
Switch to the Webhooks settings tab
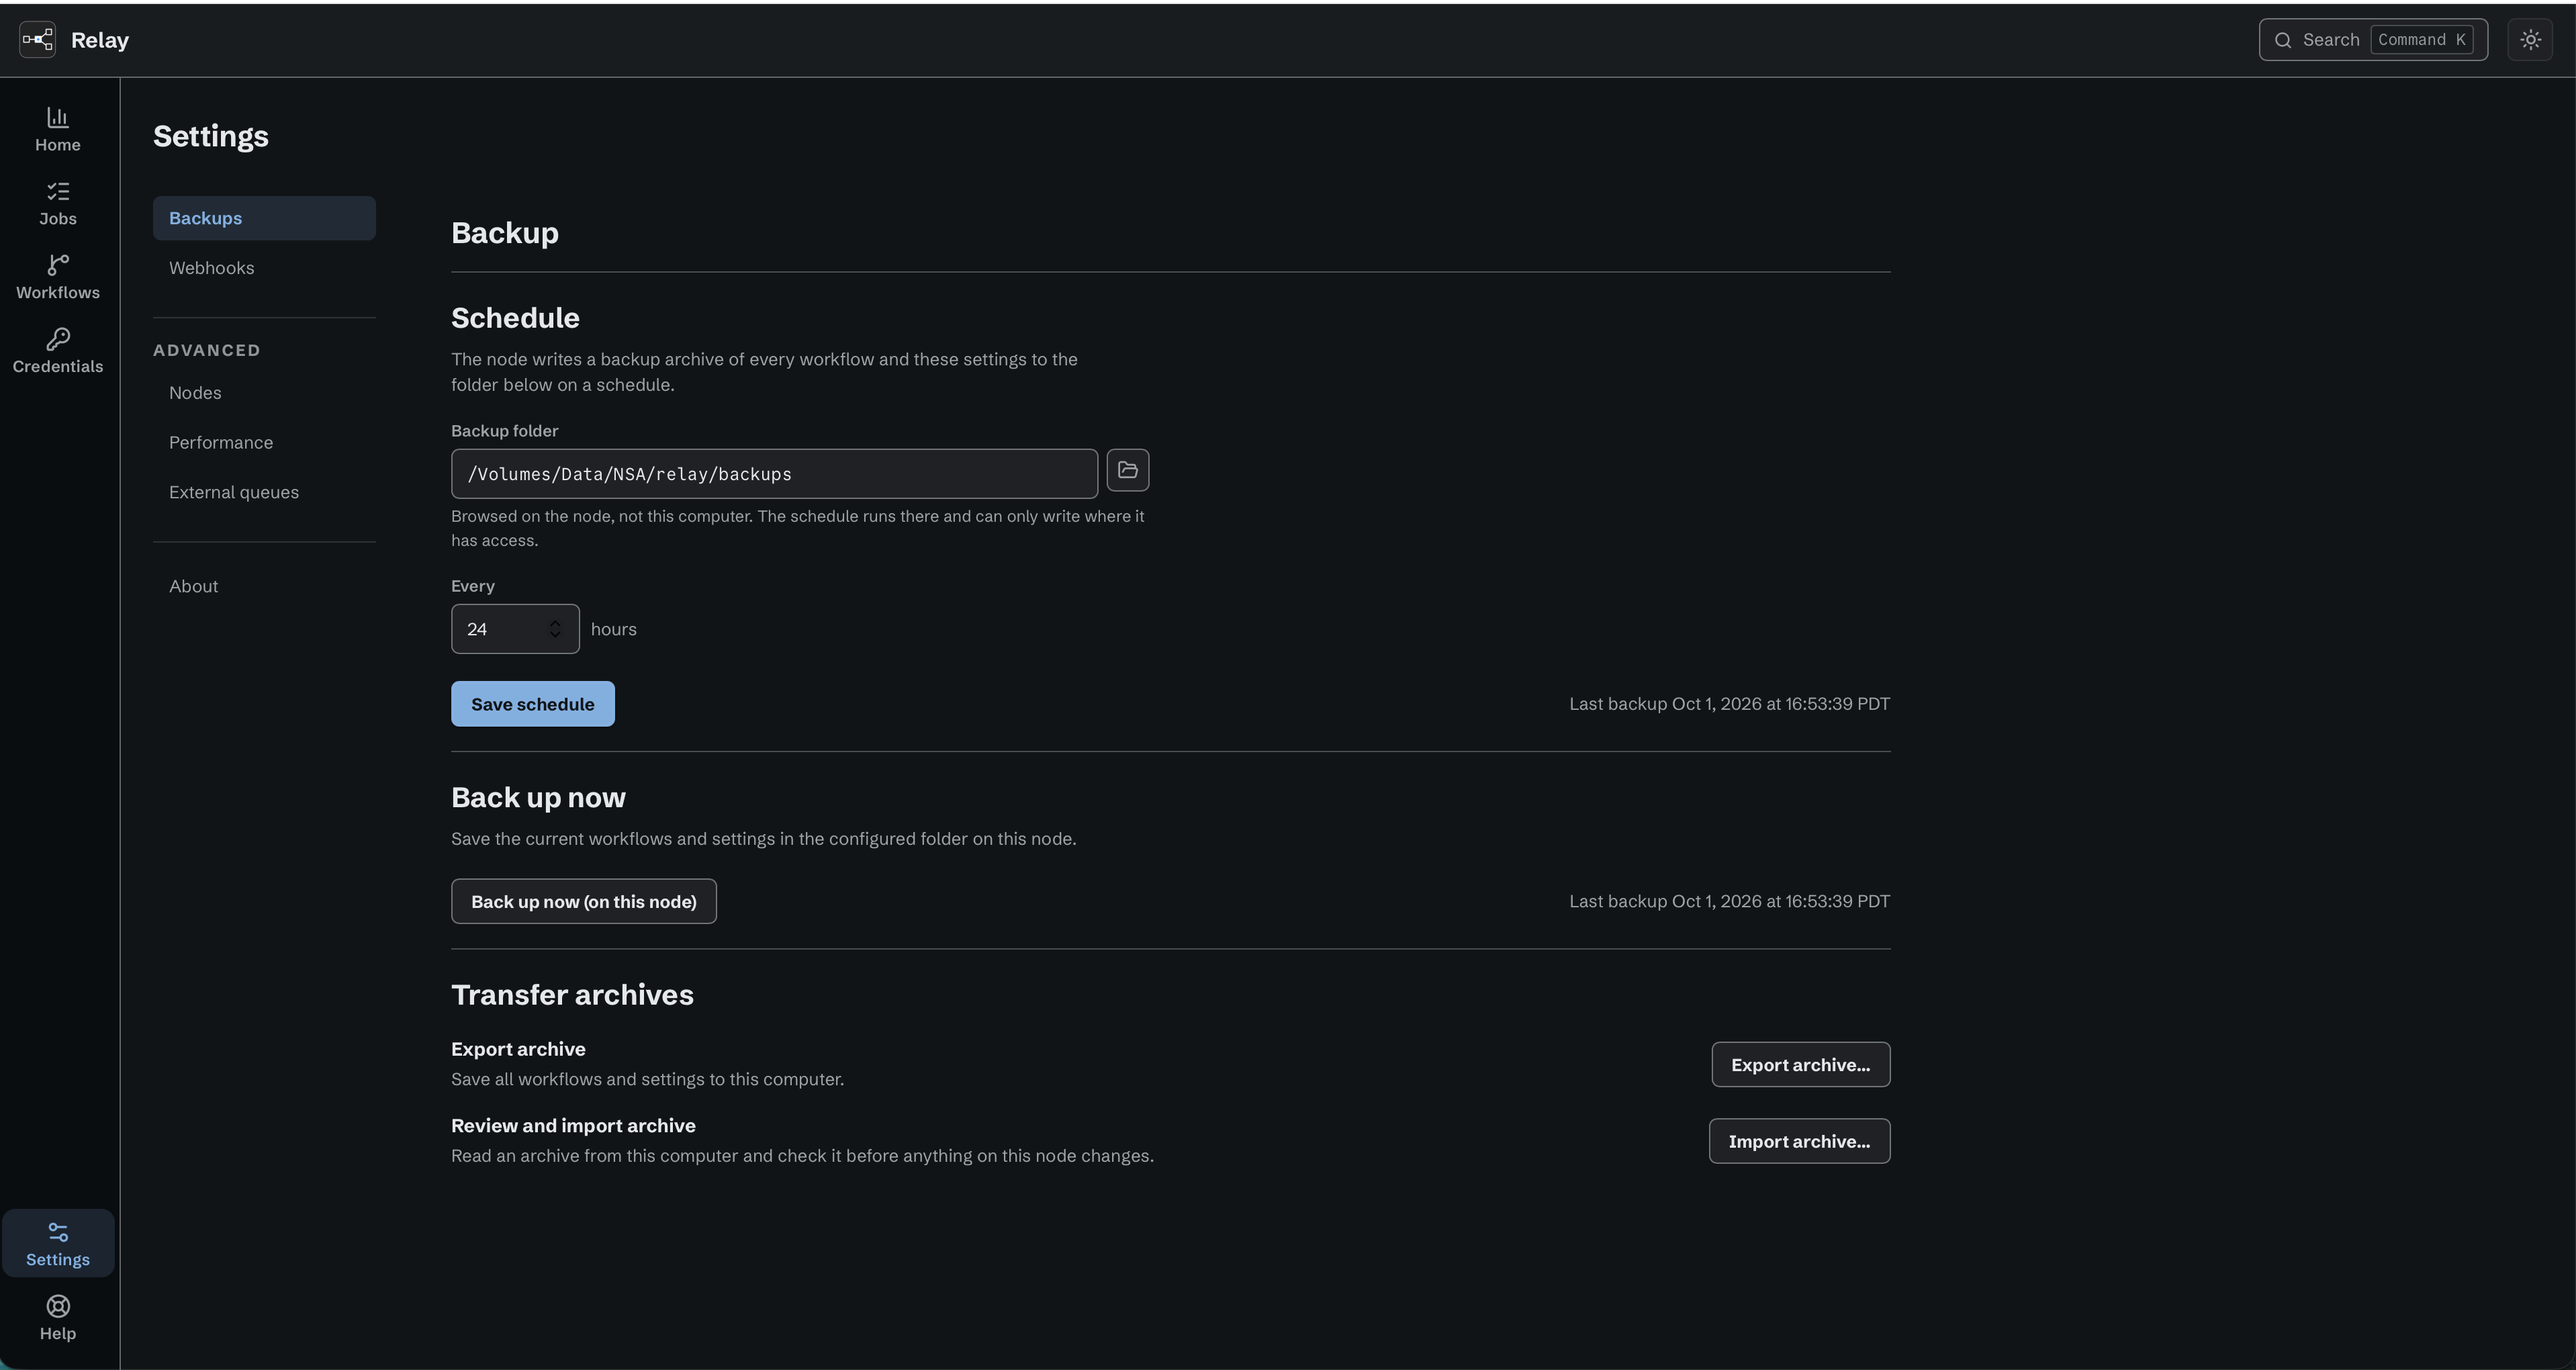tap(264, 268)
